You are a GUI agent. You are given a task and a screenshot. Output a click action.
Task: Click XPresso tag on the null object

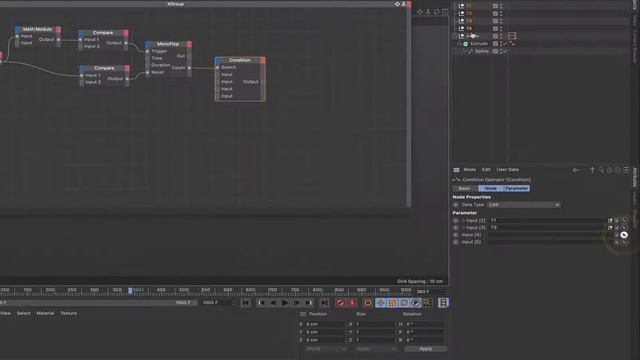(512, 36)
